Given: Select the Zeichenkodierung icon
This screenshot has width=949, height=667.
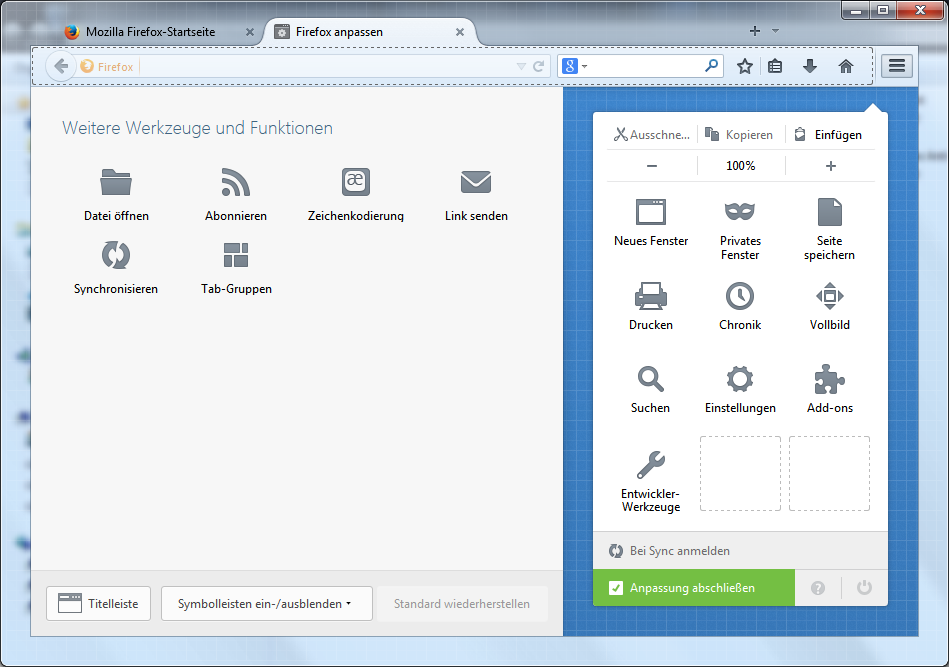Looking at the screenshot, I should pyautogui.click(x=355, y=182).
